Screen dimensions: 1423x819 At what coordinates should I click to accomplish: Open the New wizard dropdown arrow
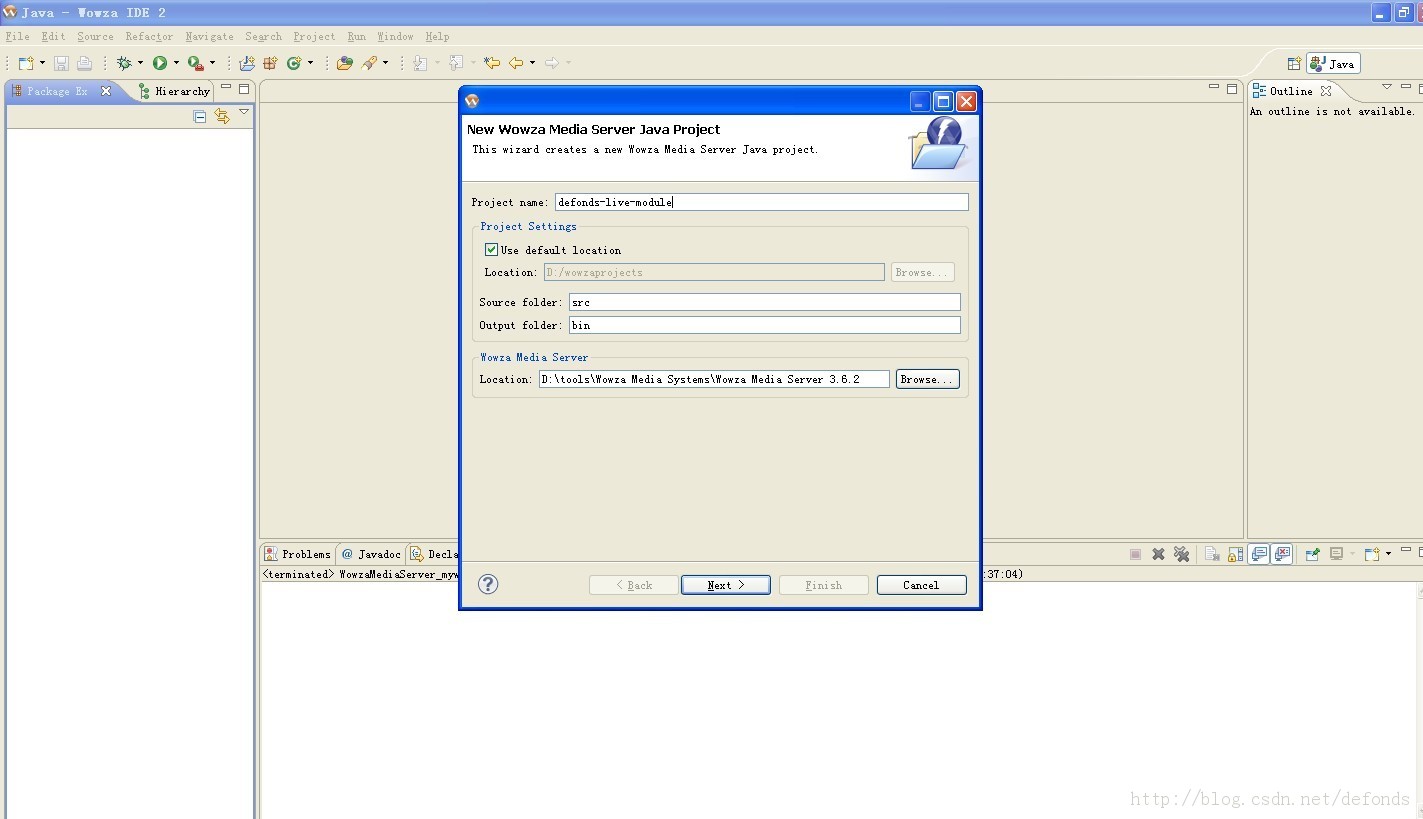coord(42,63)
